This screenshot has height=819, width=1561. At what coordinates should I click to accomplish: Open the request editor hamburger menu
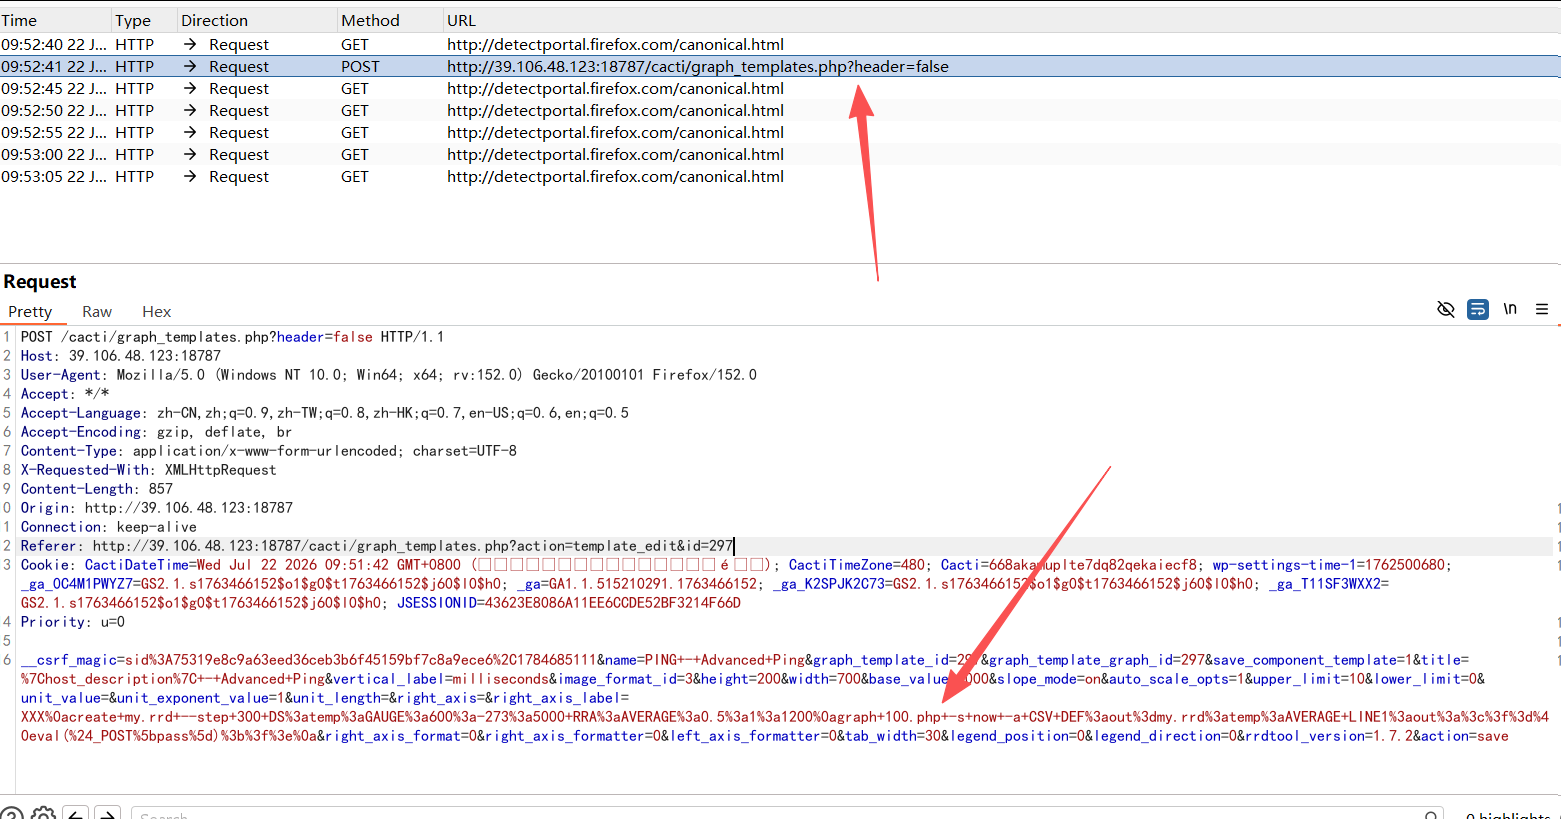[x=1542, y=309]
